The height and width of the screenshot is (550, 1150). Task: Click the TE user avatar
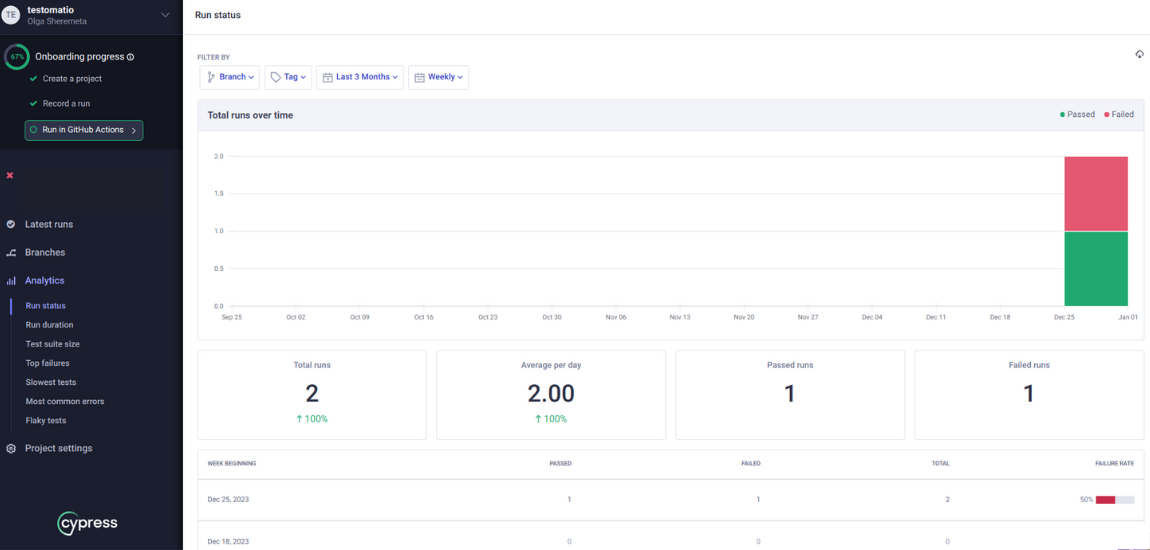[x=12, y=15]
